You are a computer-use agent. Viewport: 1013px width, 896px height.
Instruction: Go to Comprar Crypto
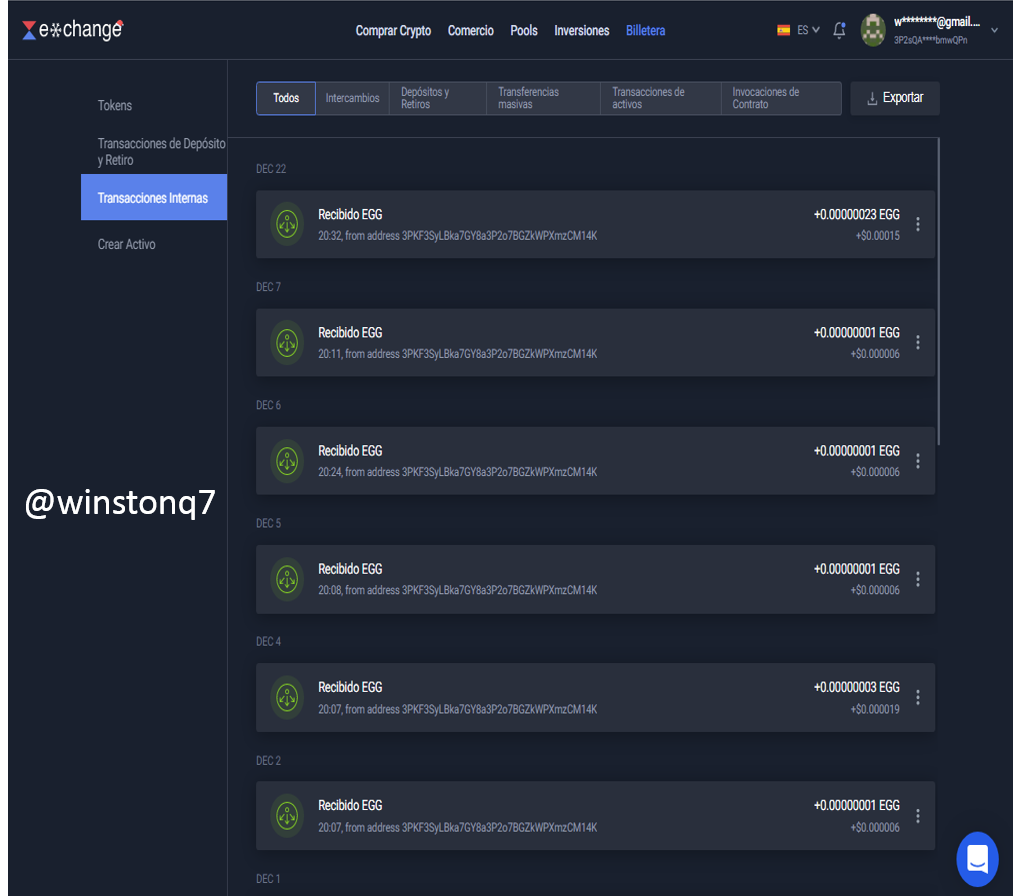393,30
